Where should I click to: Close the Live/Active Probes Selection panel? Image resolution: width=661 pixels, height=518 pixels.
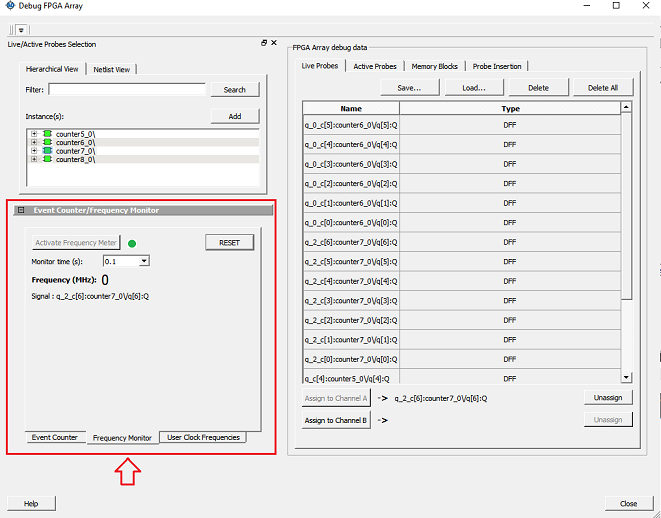(x=273, y=43)
